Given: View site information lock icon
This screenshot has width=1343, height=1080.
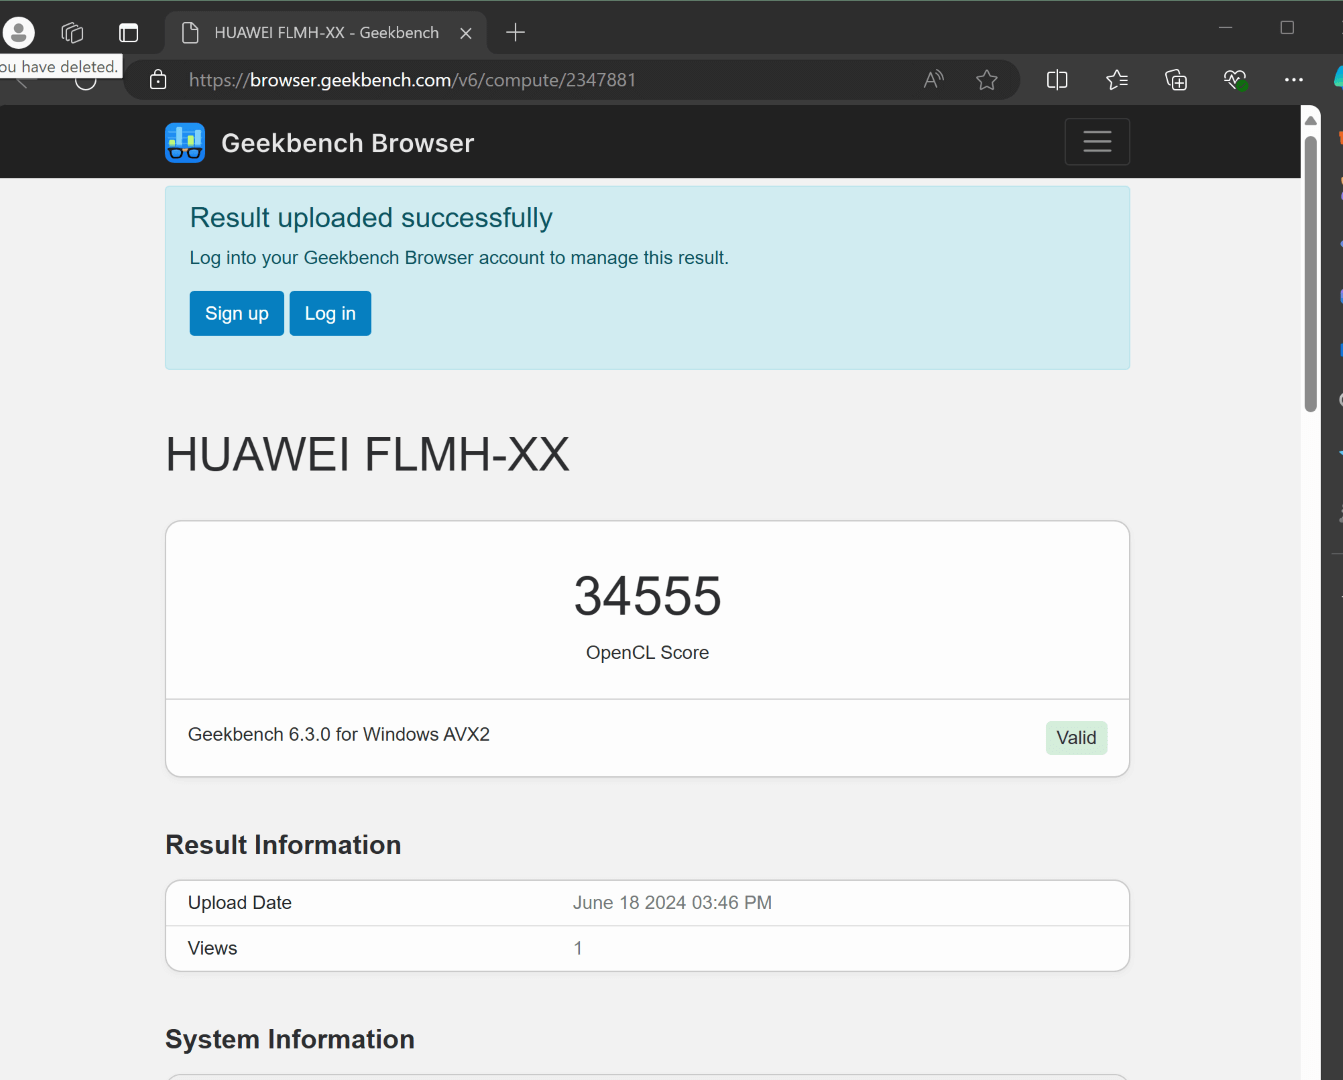Looking at the screenshot, I should point(158,80).
